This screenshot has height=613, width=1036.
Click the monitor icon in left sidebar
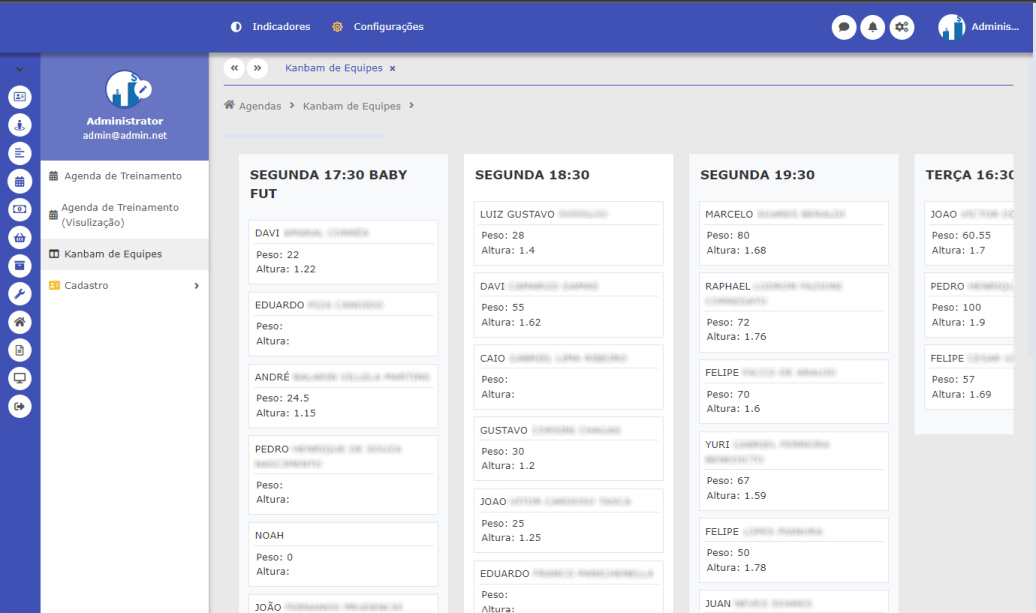click(x=20, y=377)
